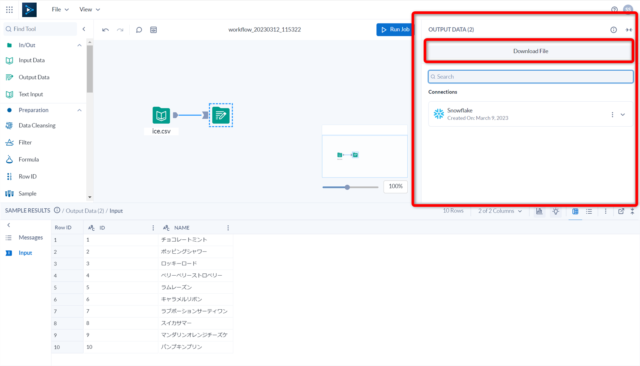Select the Output Data tool in palette
Screen dimensions: 640x366
point(34,77)
